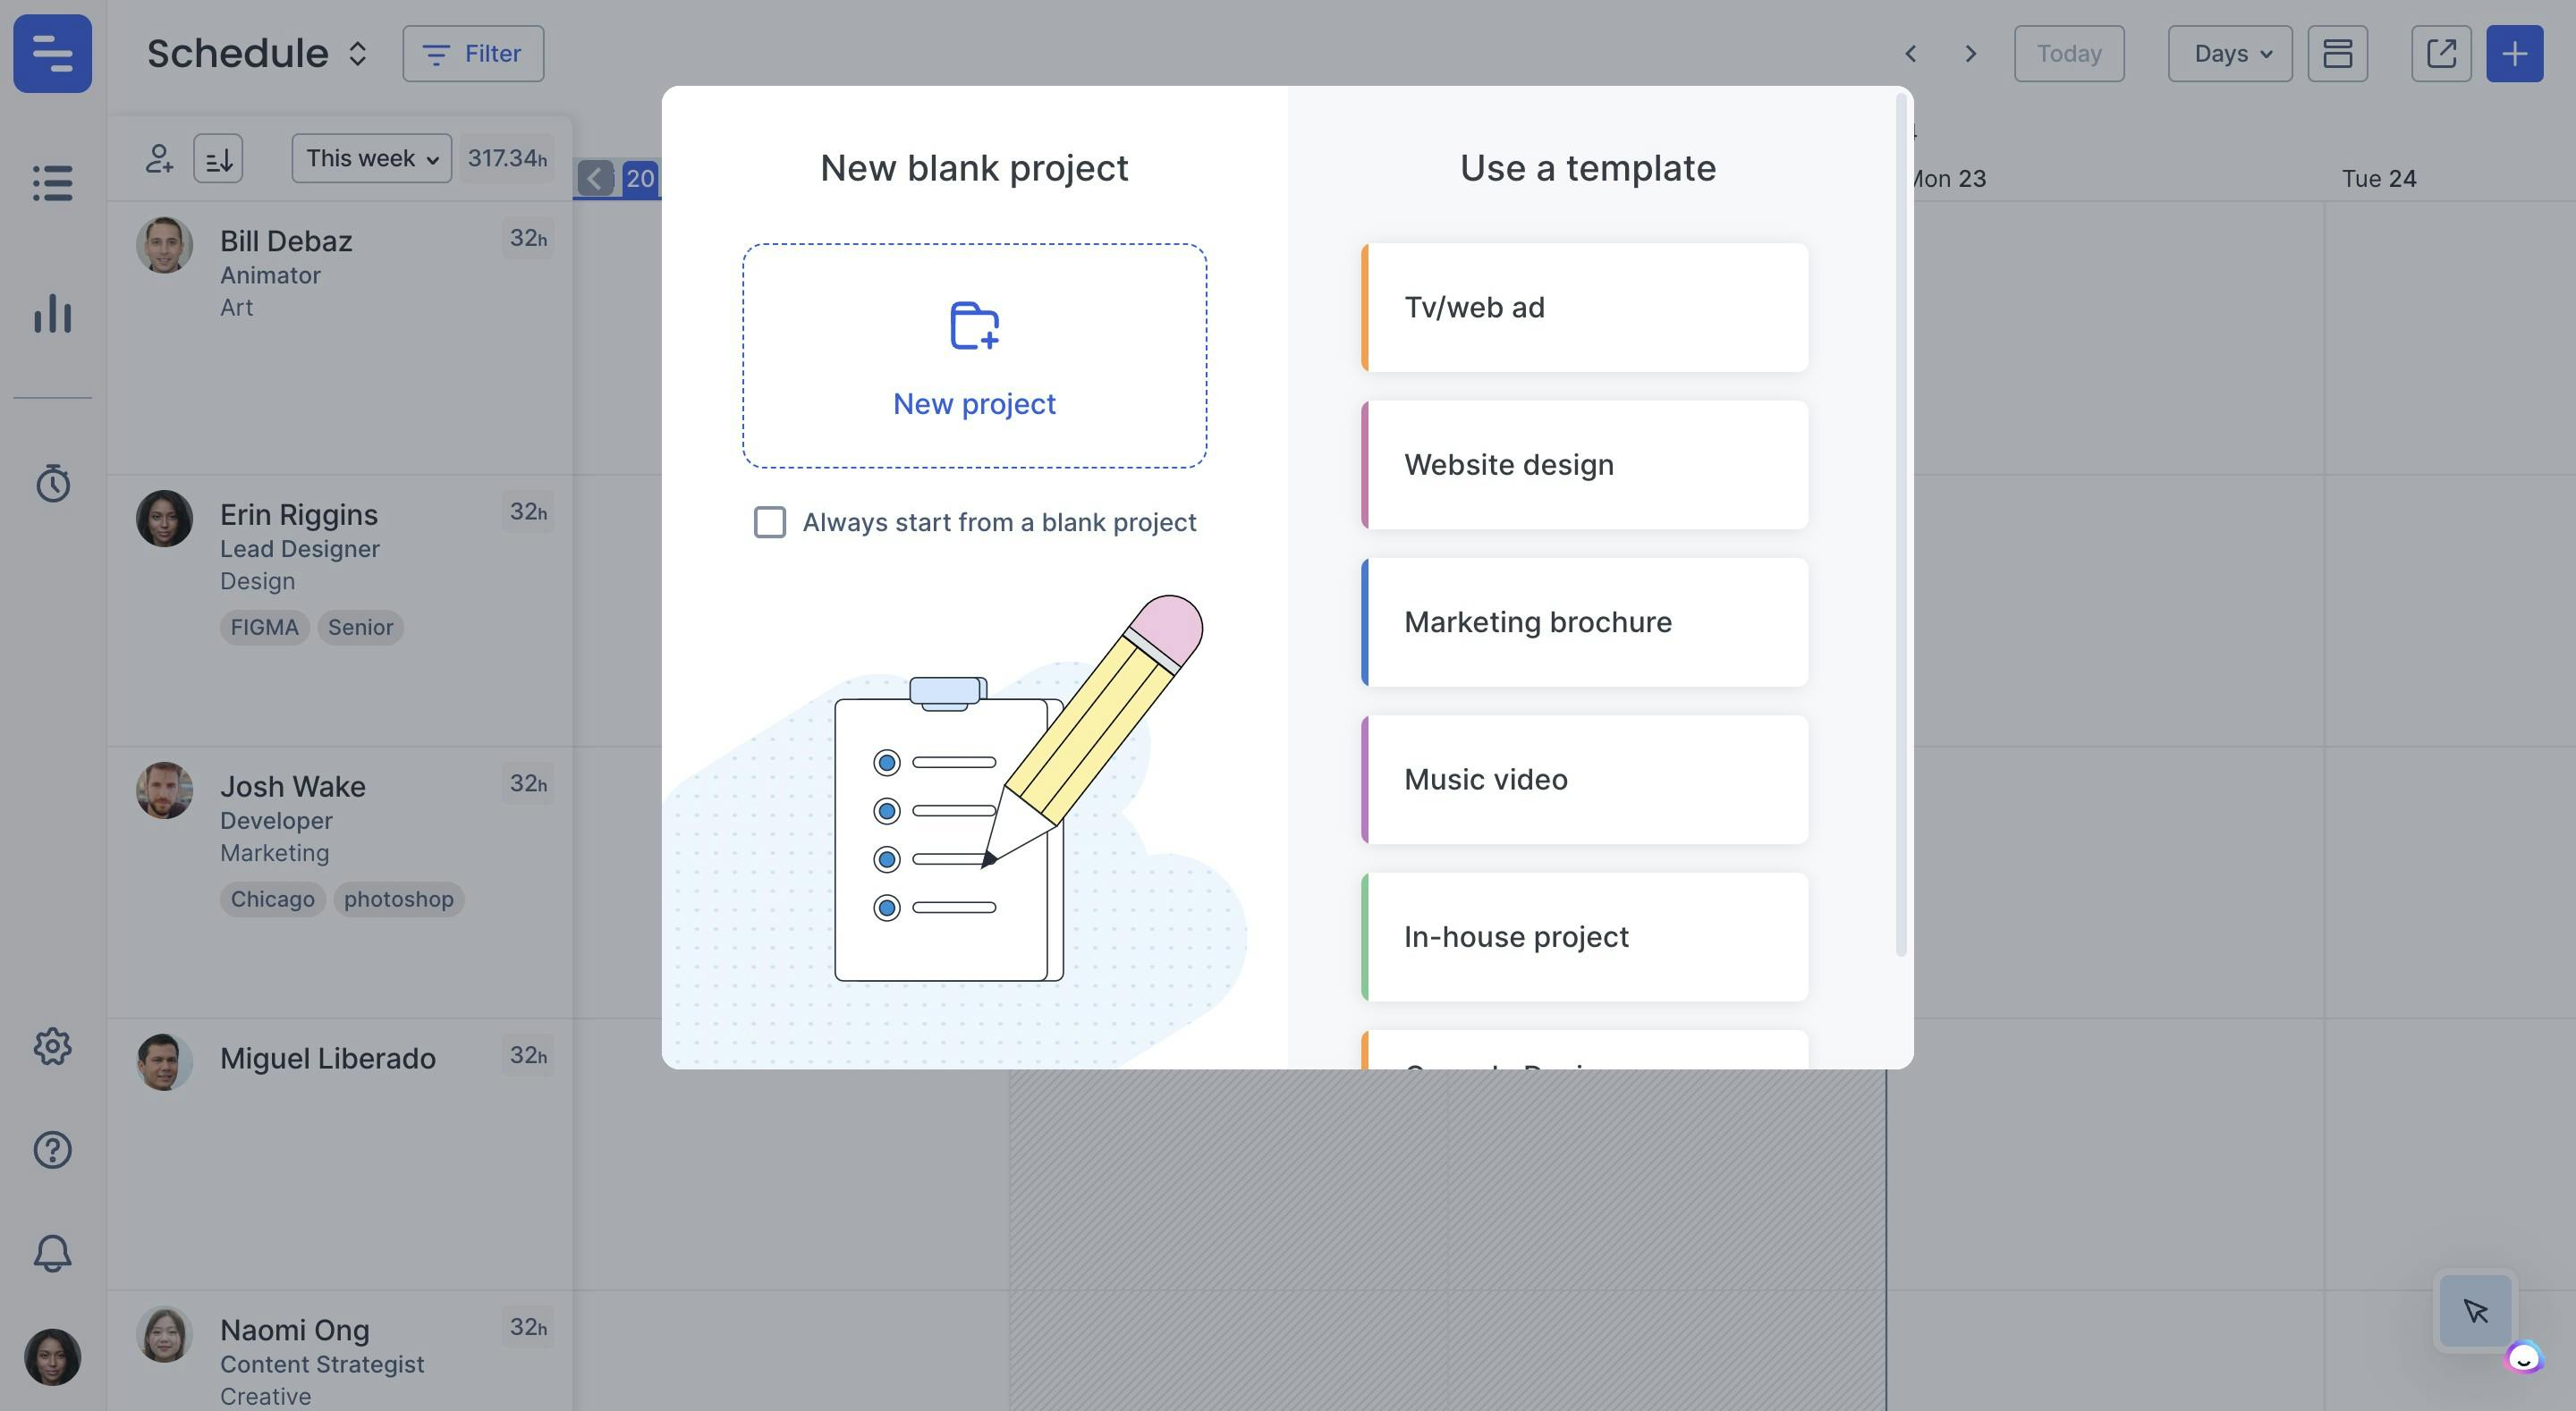Click the Chicago tag
The height and width of the screenshot is (1411, 2576).
click(272, 899)
